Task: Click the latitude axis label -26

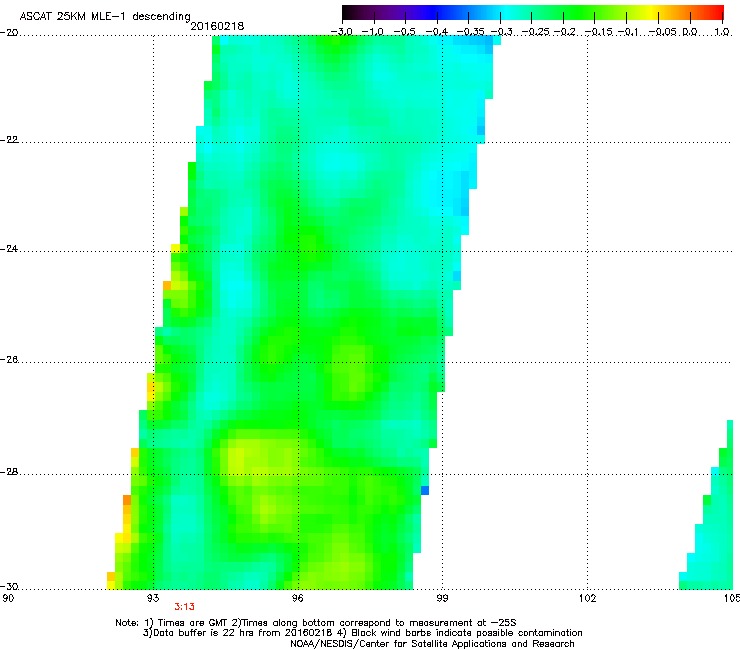Action: tap(9, 360)
